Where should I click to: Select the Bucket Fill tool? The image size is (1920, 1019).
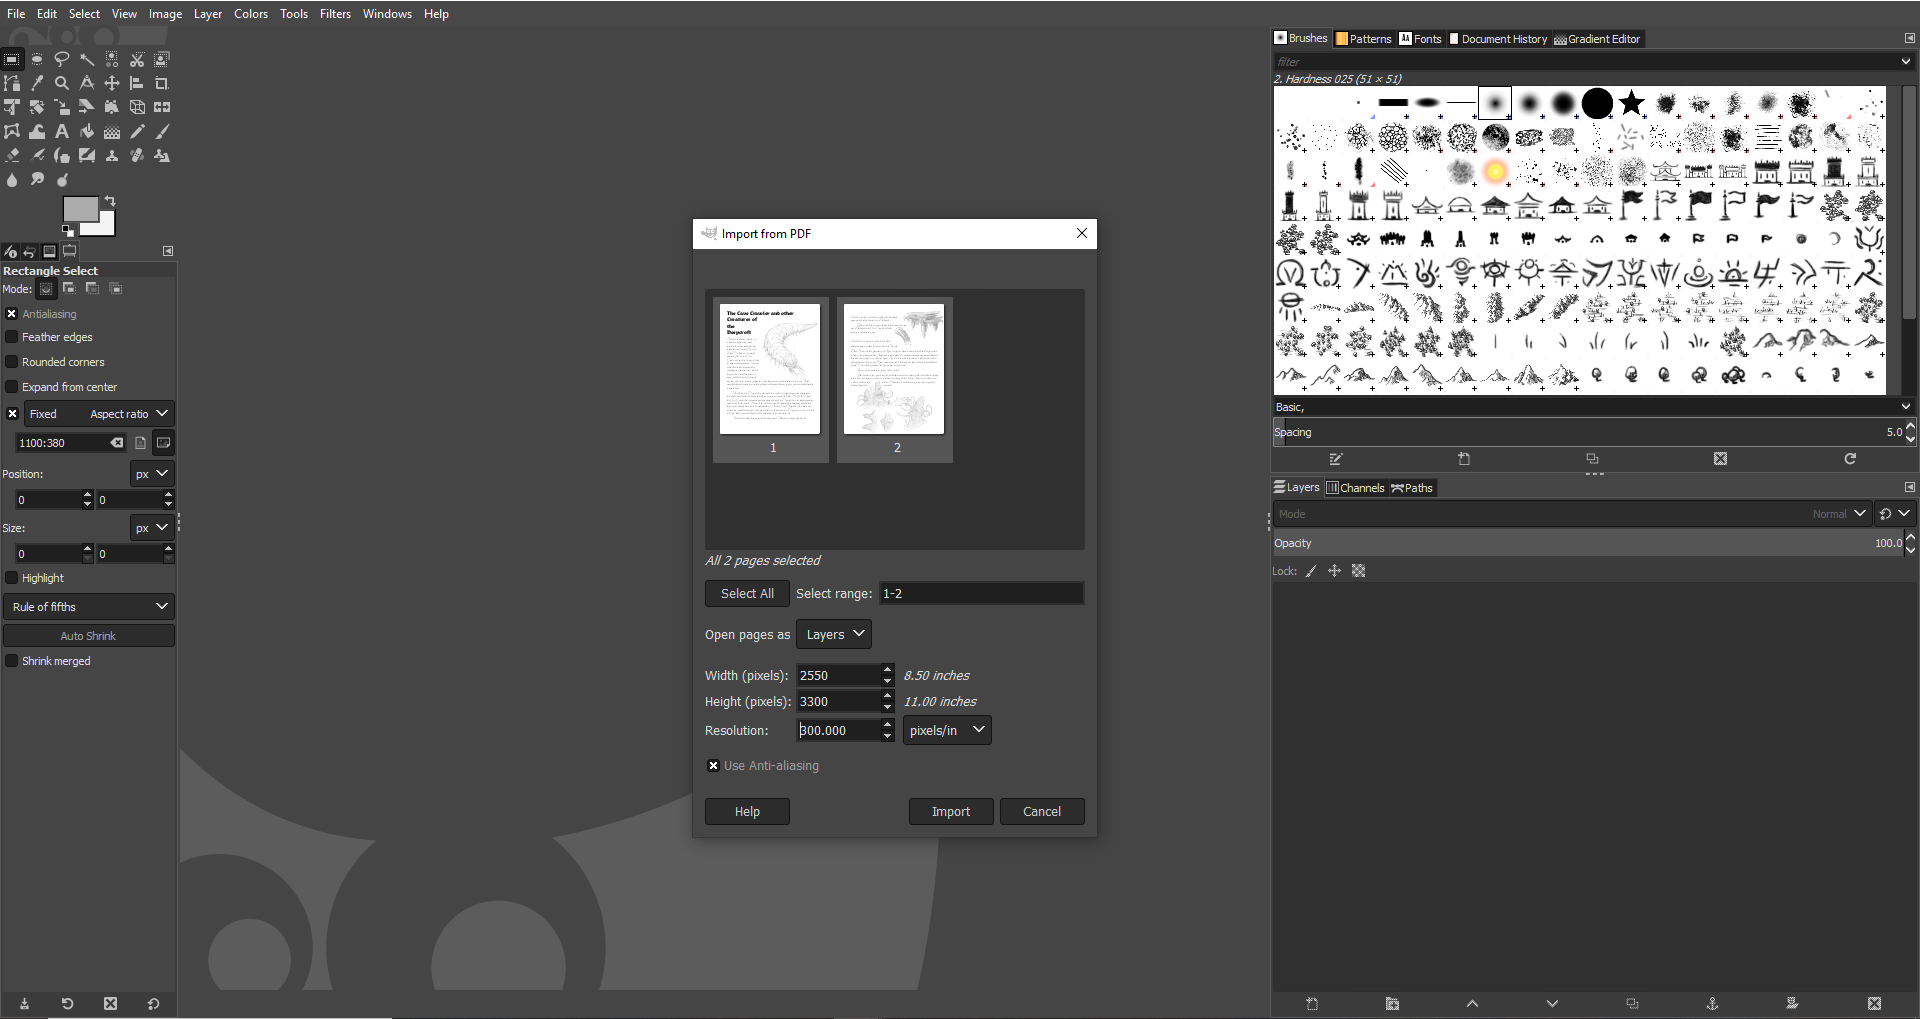pos(87,131)
